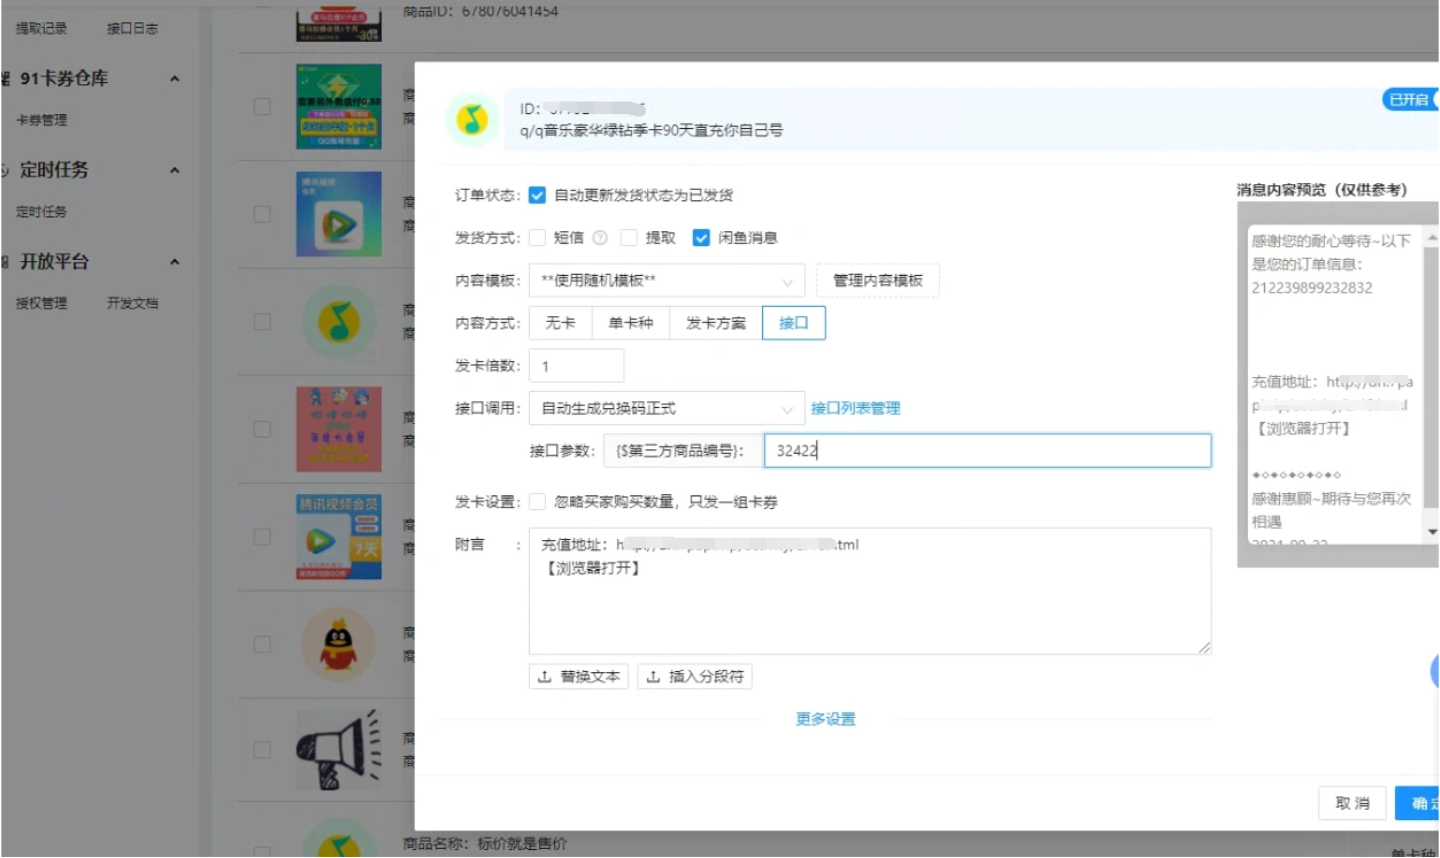Click the blue 确定 button
The width and height of the screenshot is (1440, 858).
(1417, 803)
